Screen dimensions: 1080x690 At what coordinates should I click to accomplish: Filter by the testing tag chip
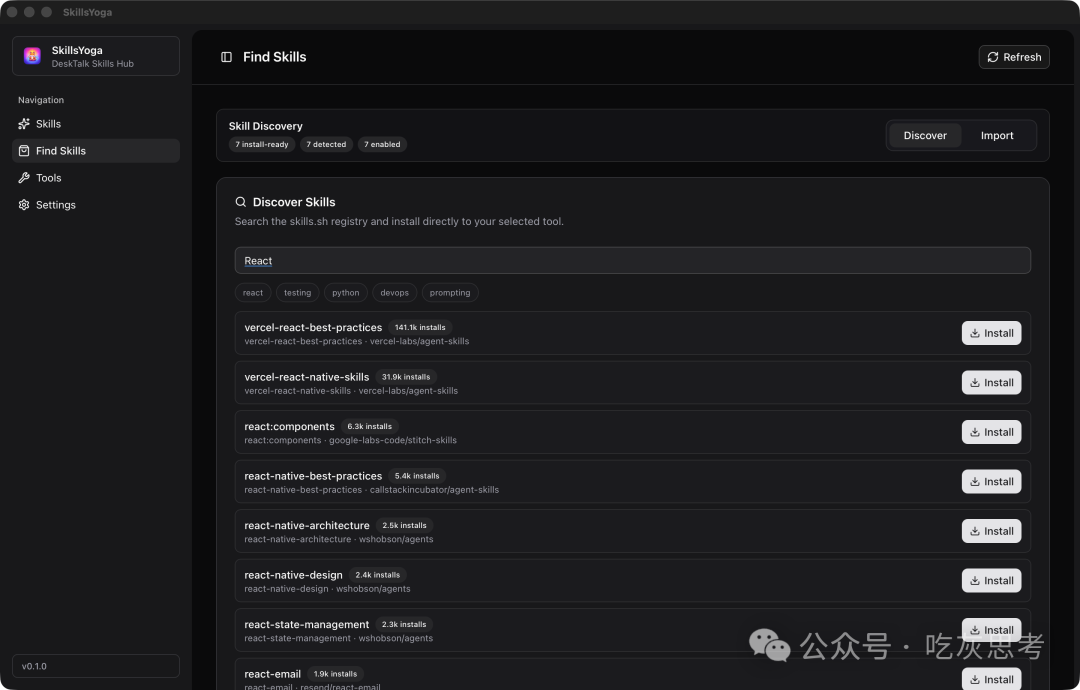[x=298, y=293]
